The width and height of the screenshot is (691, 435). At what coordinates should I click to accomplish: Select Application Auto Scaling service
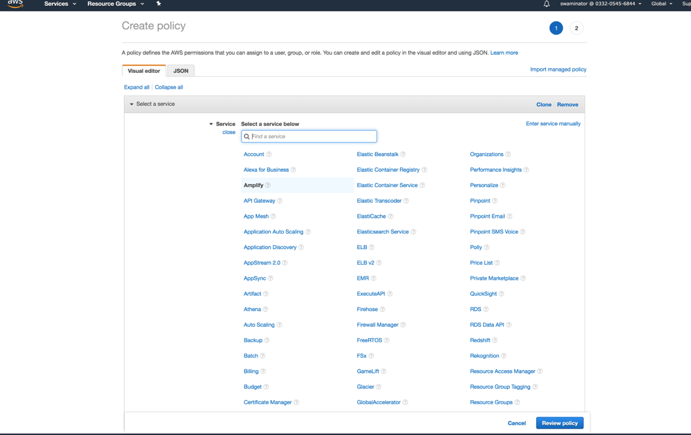[x=273, y=232]
